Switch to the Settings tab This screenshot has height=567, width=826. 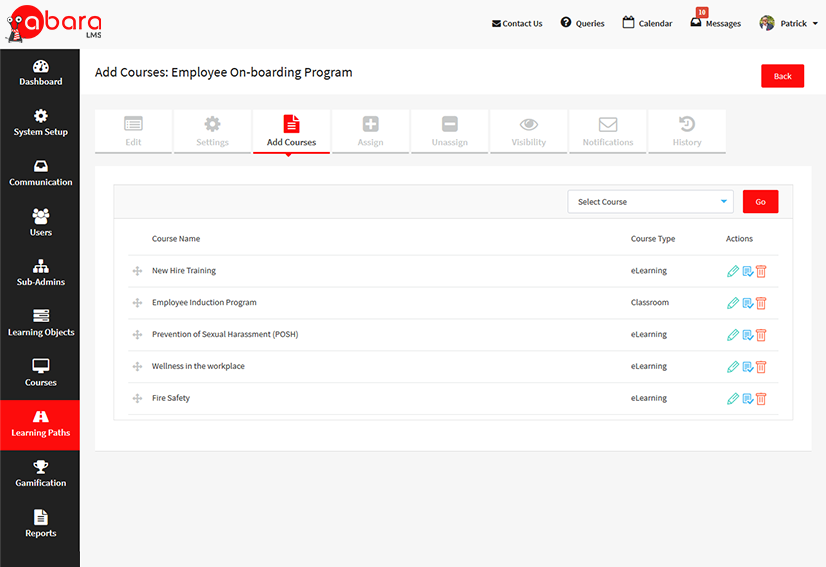212,131
